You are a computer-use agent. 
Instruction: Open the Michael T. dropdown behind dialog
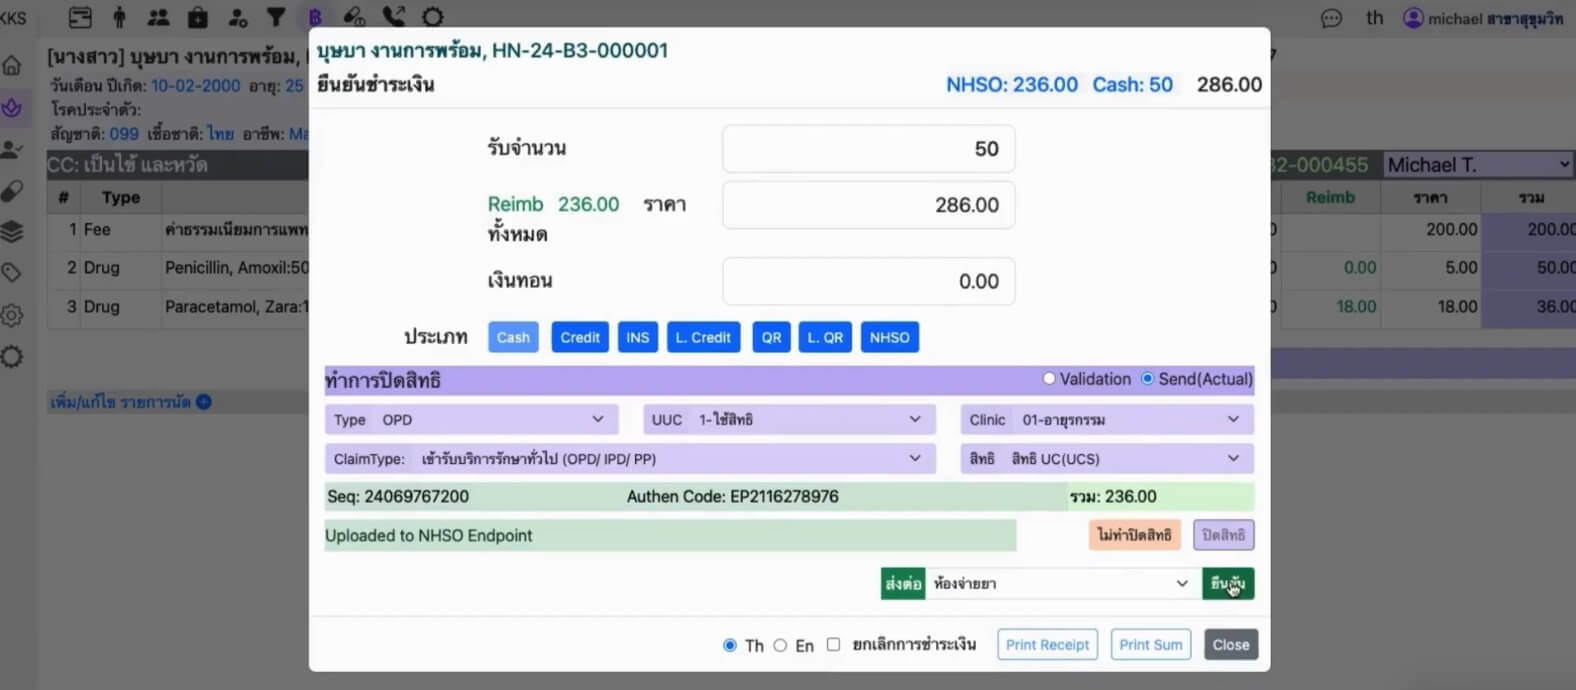[x=1478, y=165]
